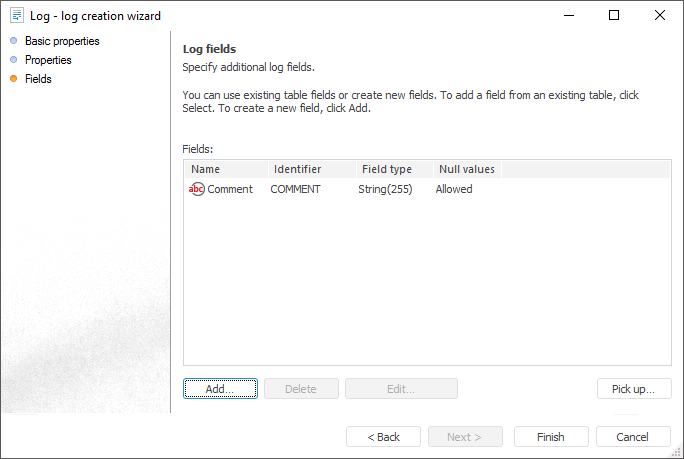Image resolution: width=684 pixels, height=459 pixels.
Task: Maximize the log creation wizard window
Action: tap(614, 15)
